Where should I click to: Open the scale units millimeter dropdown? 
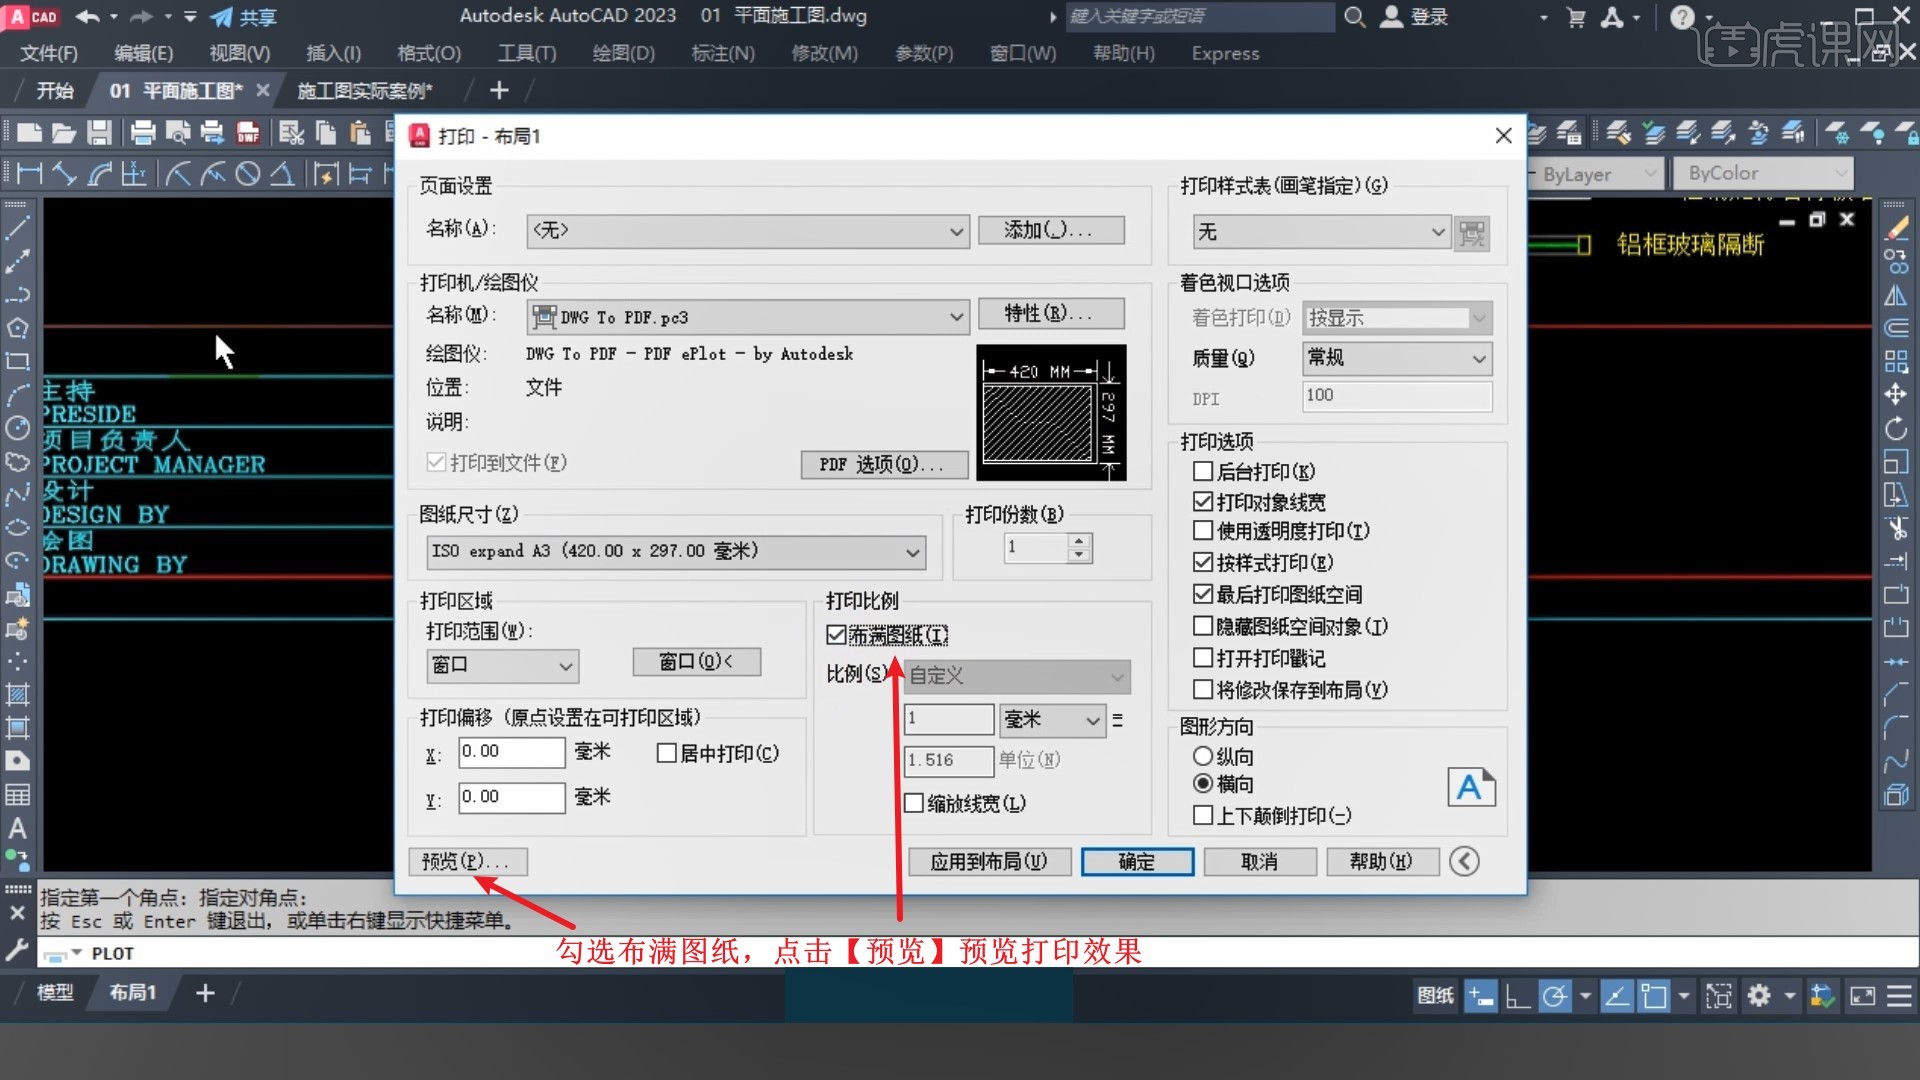1052,719
